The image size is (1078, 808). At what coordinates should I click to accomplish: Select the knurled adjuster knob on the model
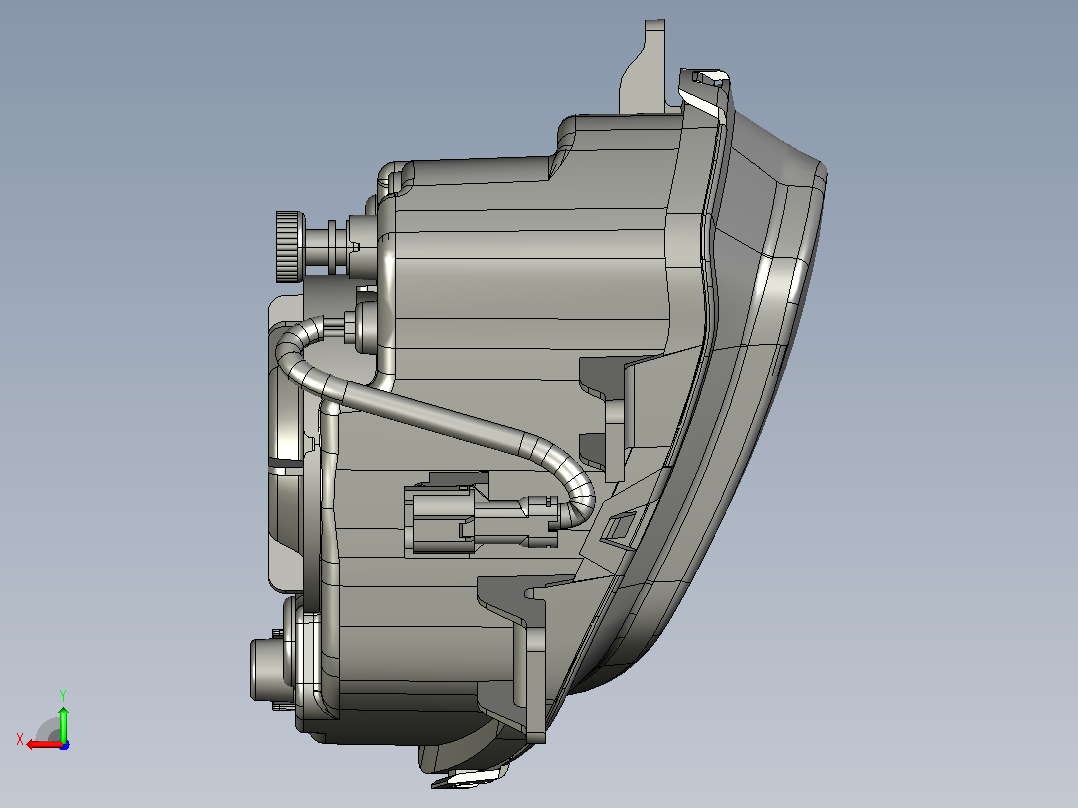(290, 247)
